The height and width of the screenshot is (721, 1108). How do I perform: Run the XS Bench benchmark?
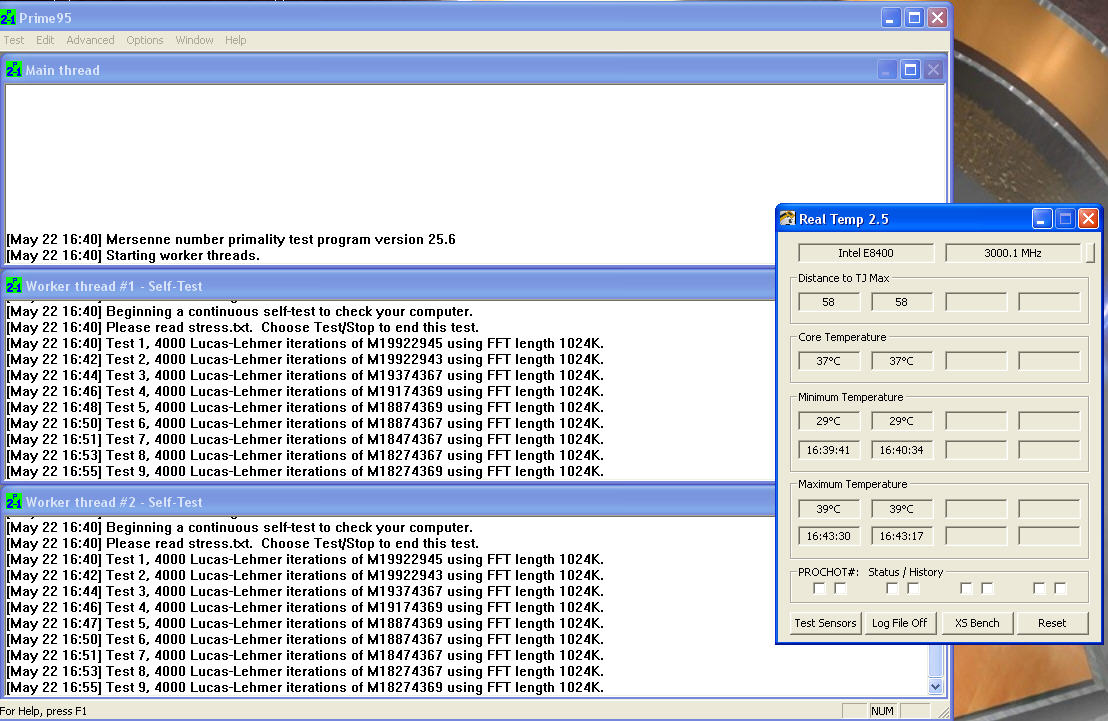[x=977, y=623]
